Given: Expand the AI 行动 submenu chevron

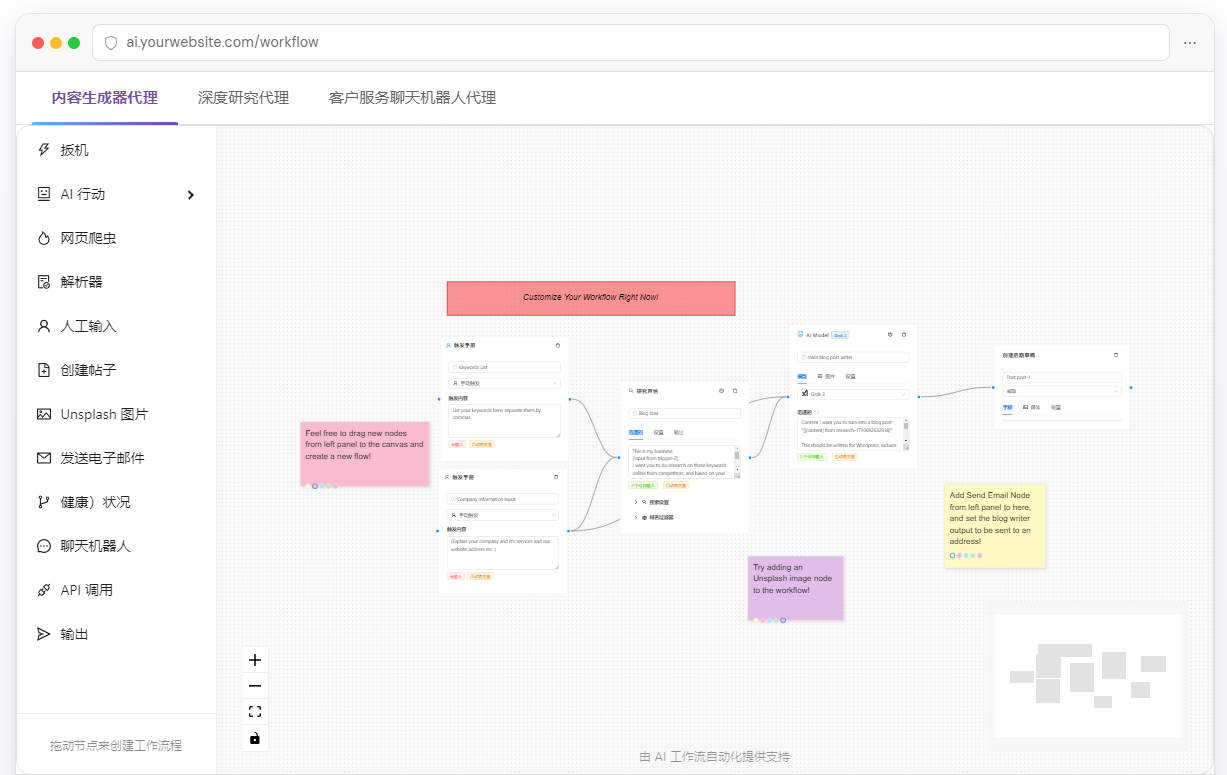Looking at the screenshot, I should tap(190, 195).
